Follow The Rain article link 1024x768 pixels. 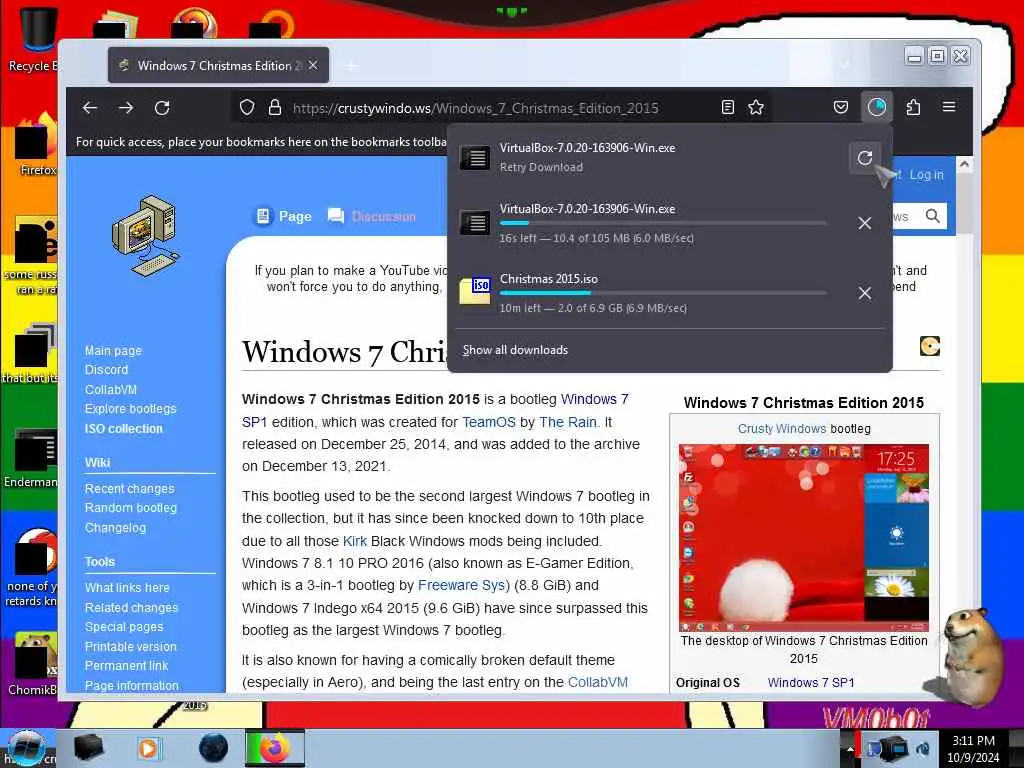pyautogui.click(x=568, y=423)
